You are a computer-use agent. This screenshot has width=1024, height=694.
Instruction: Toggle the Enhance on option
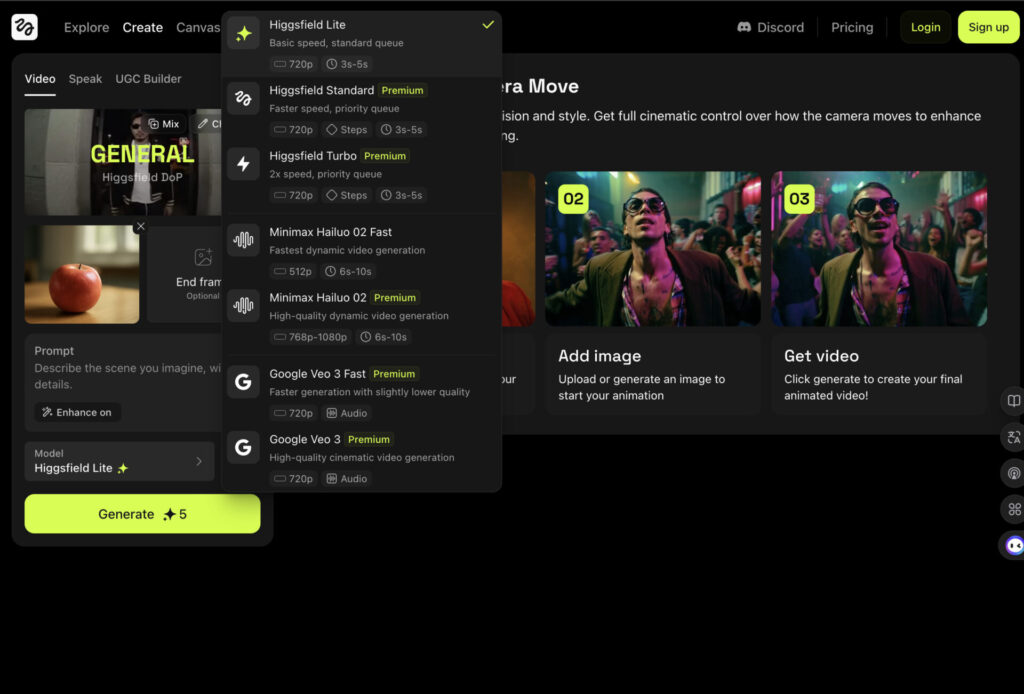click(77, 413)
